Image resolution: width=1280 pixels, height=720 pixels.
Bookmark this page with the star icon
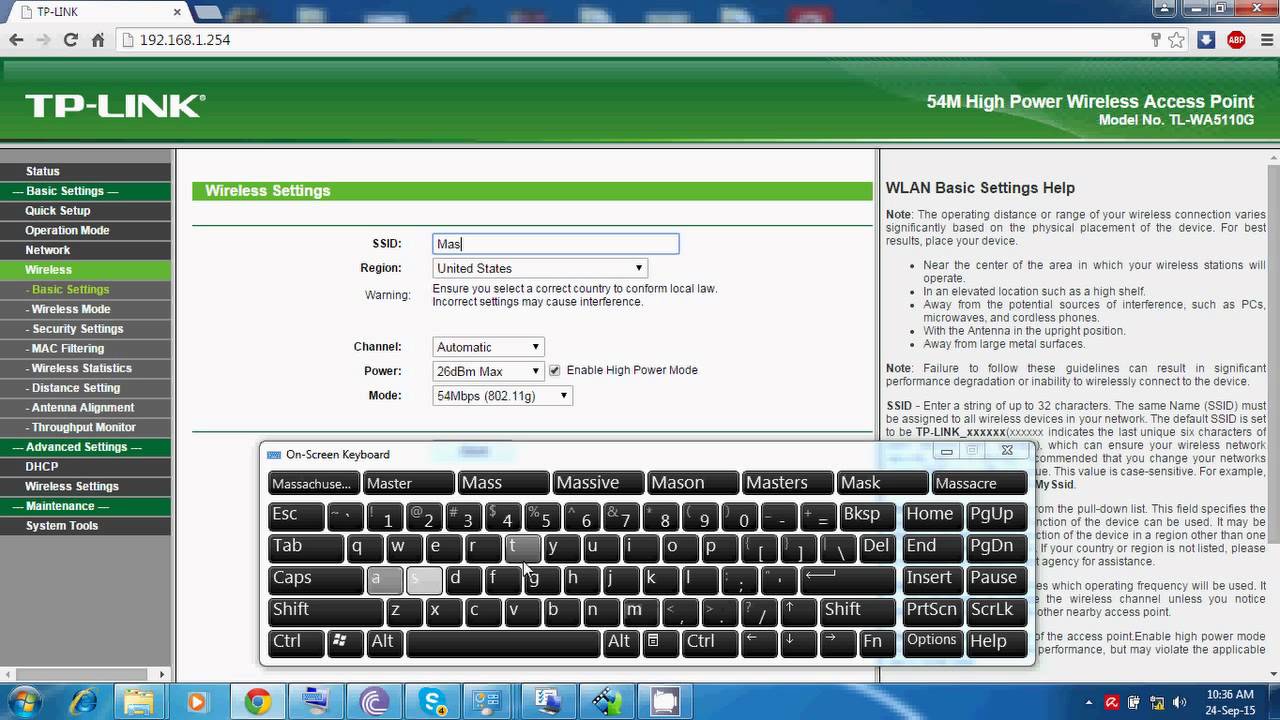1177,40
